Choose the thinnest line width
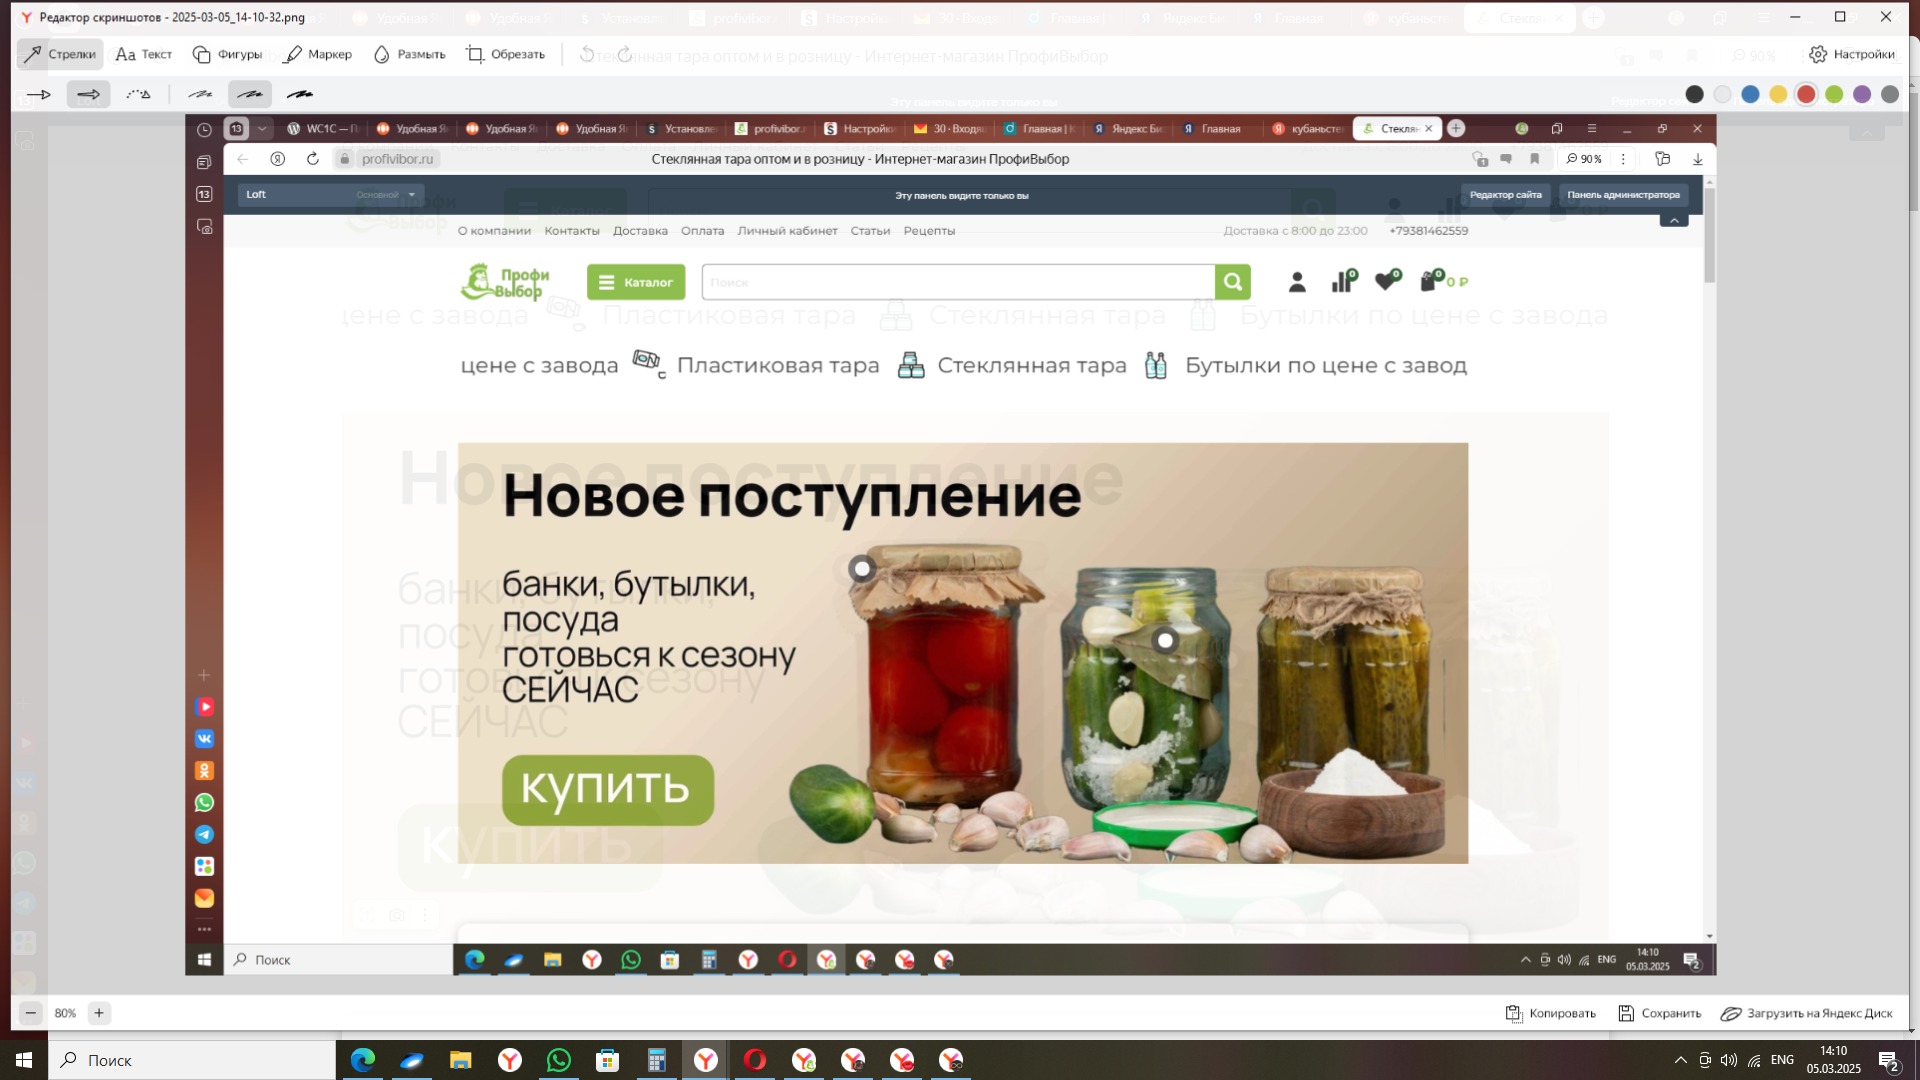 point(200,94)
